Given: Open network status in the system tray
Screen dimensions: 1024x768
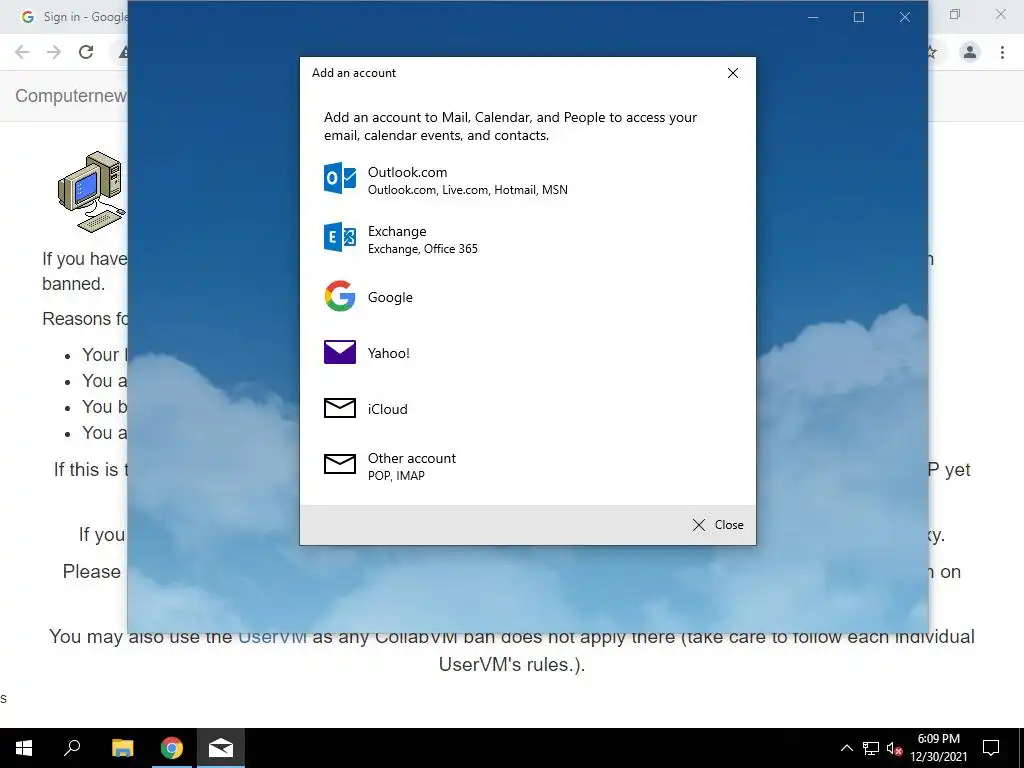Looking at the screenshot, I should click(871, 748).
